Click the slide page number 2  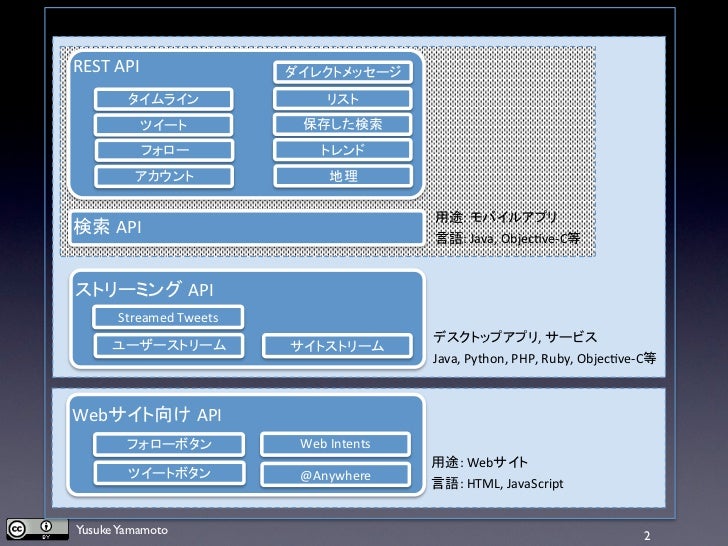point(647,536)
